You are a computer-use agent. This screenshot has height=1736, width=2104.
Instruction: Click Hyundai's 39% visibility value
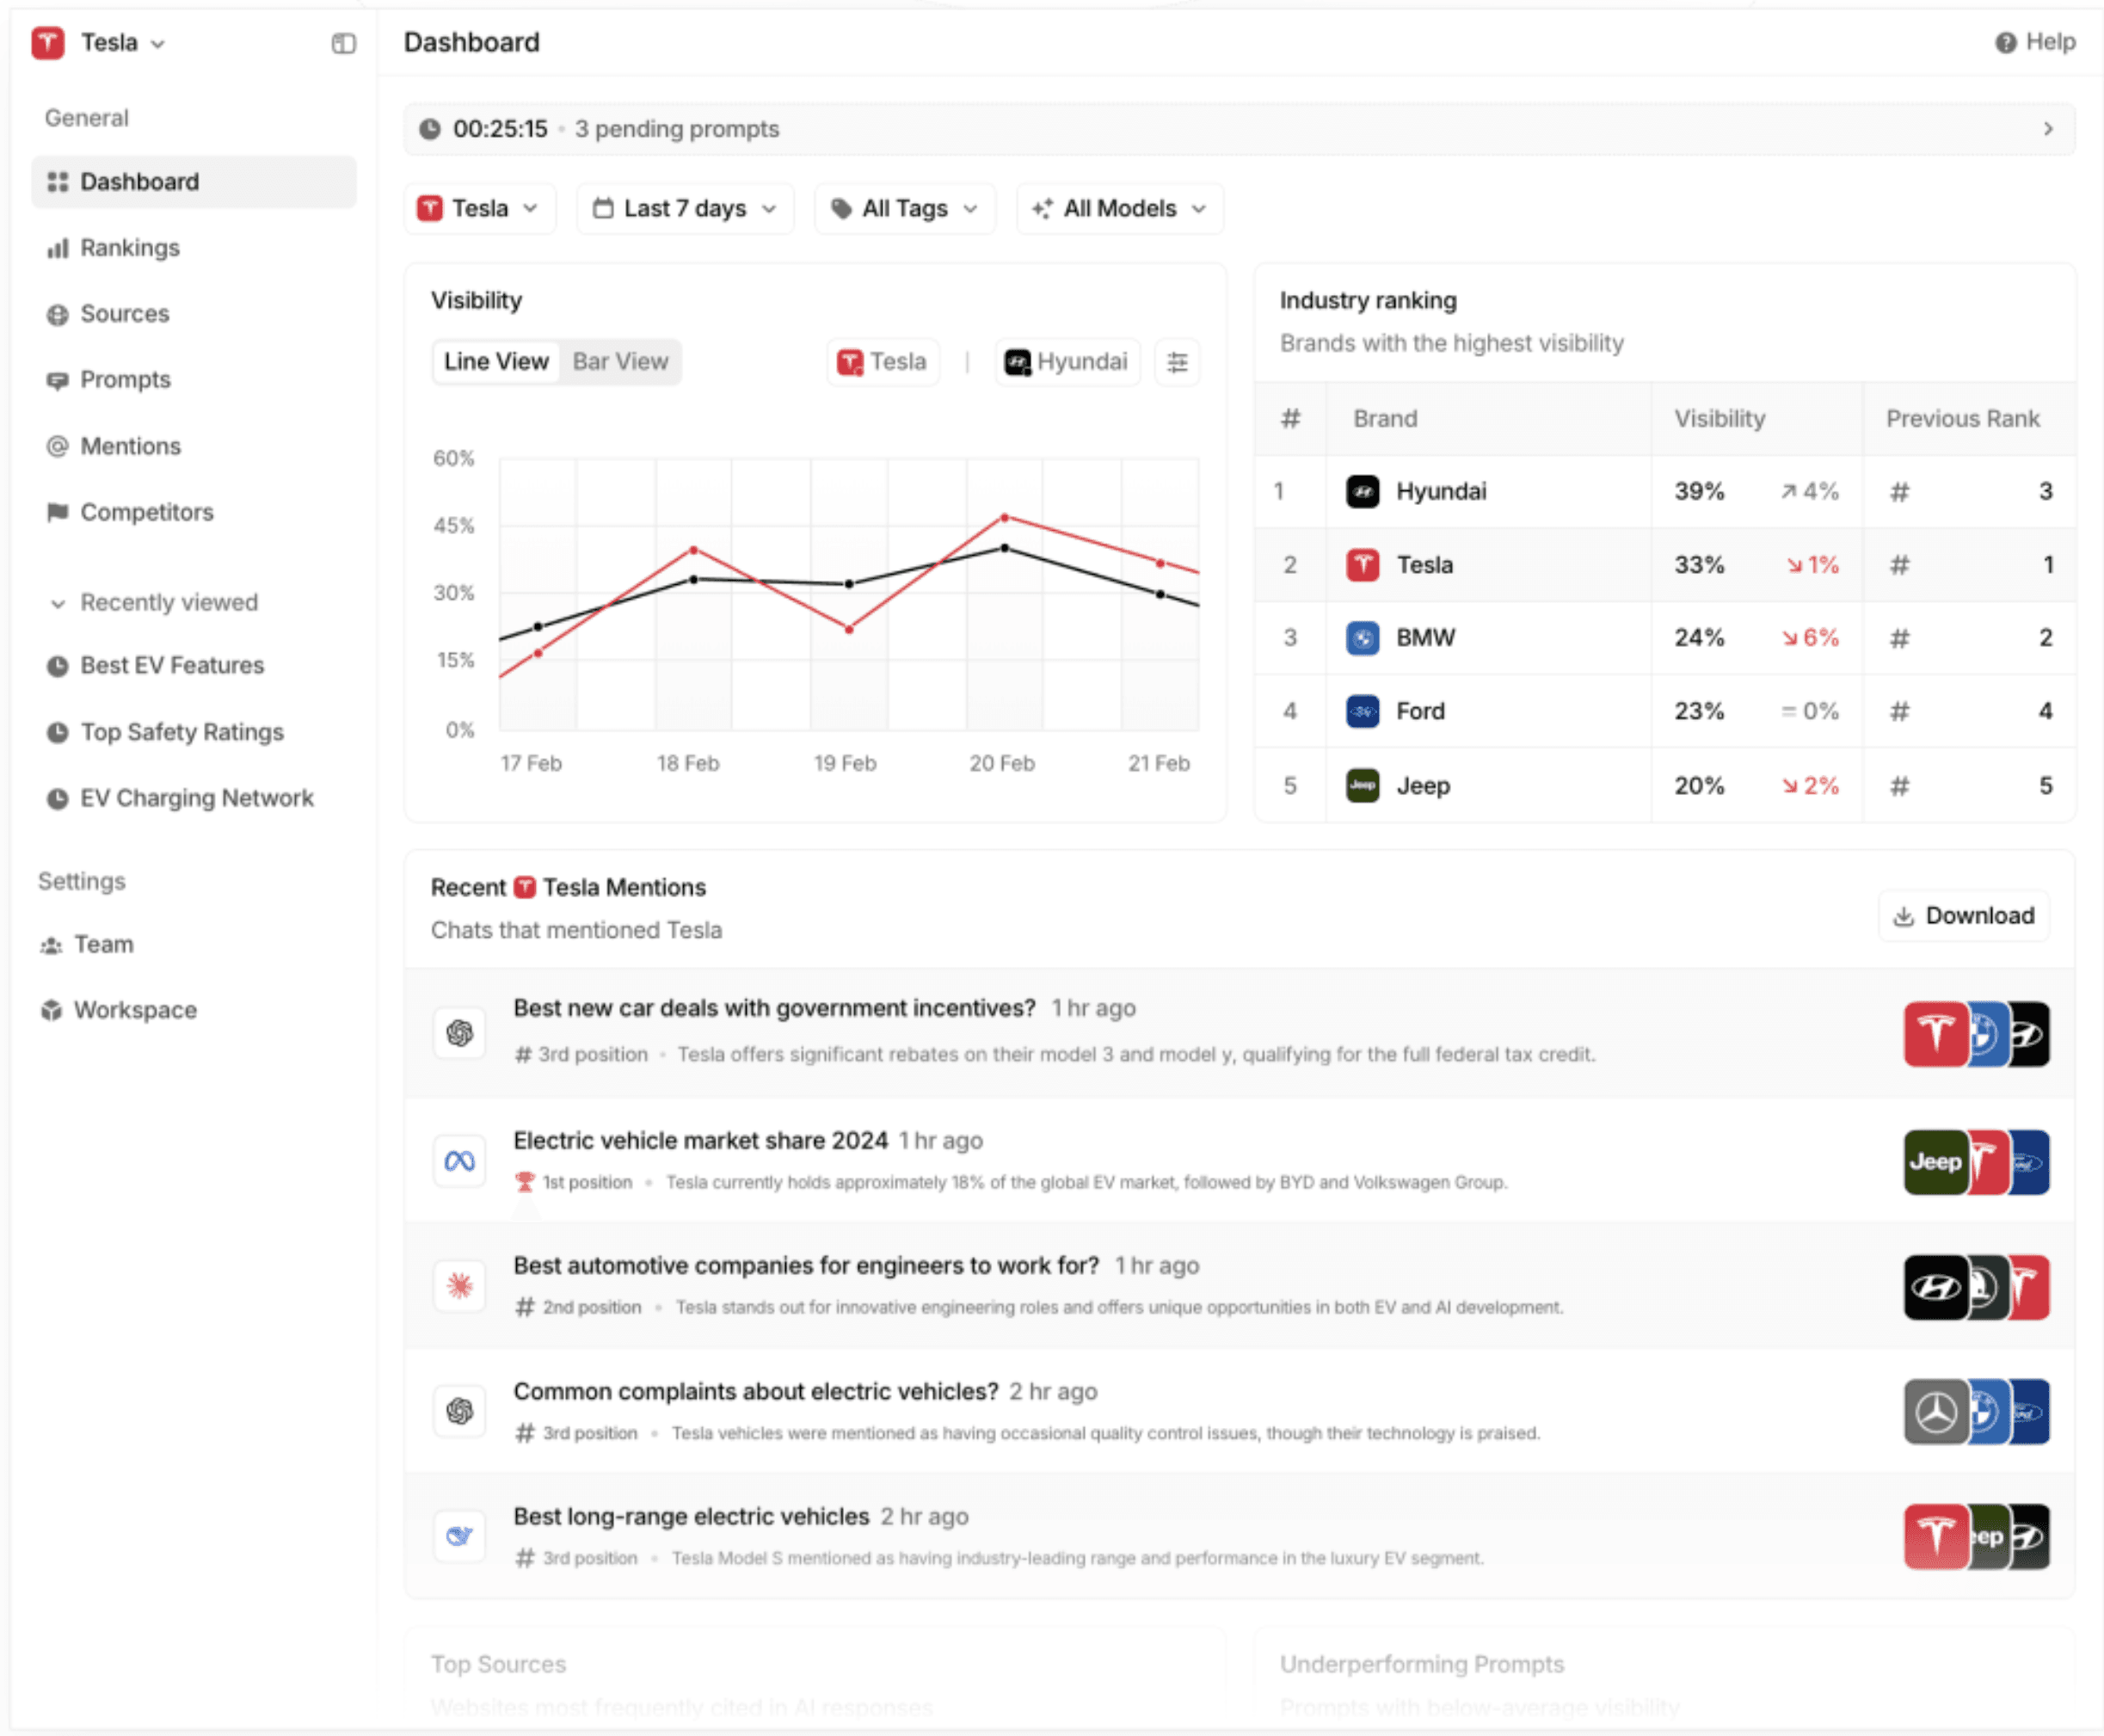pyautogui.click(x=1699, y=491)
